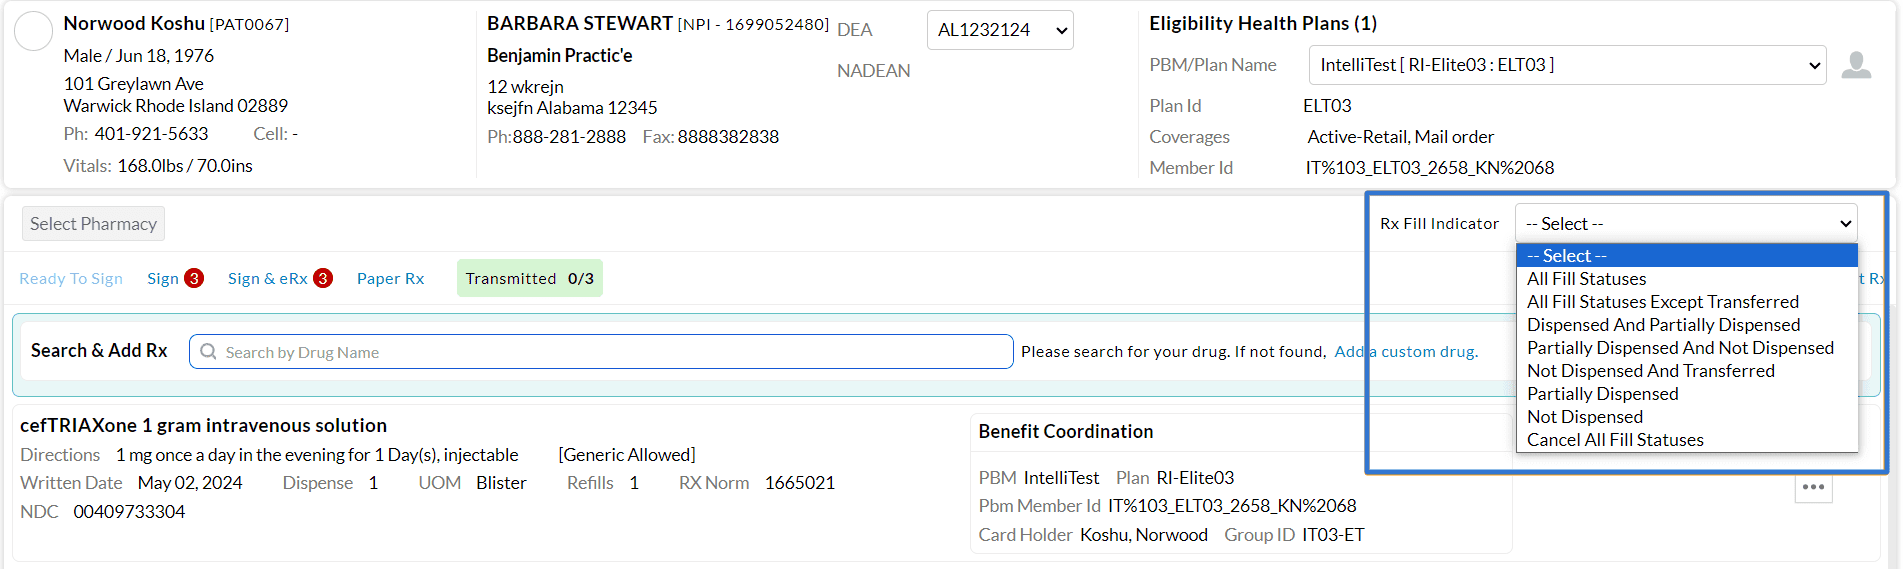Select Cancel All Fill Statuses option
This screenshot has width=1903, height=569.
[x=1615, y=440]
